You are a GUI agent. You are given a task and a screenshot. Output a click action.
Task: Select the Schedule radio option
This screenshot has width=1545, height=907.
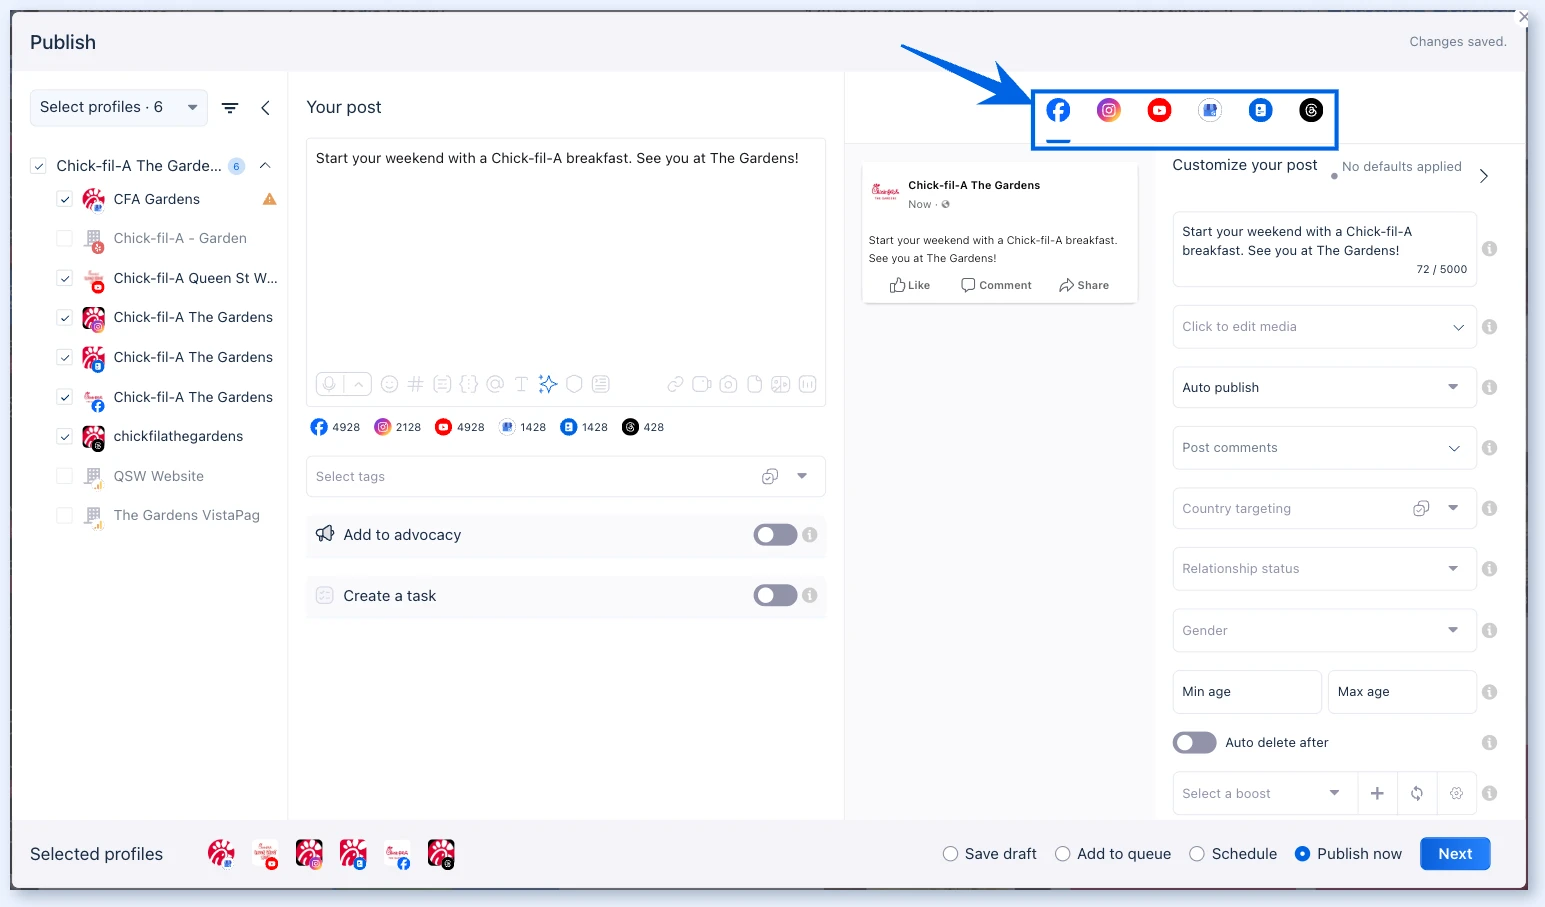click(1197, 854)
